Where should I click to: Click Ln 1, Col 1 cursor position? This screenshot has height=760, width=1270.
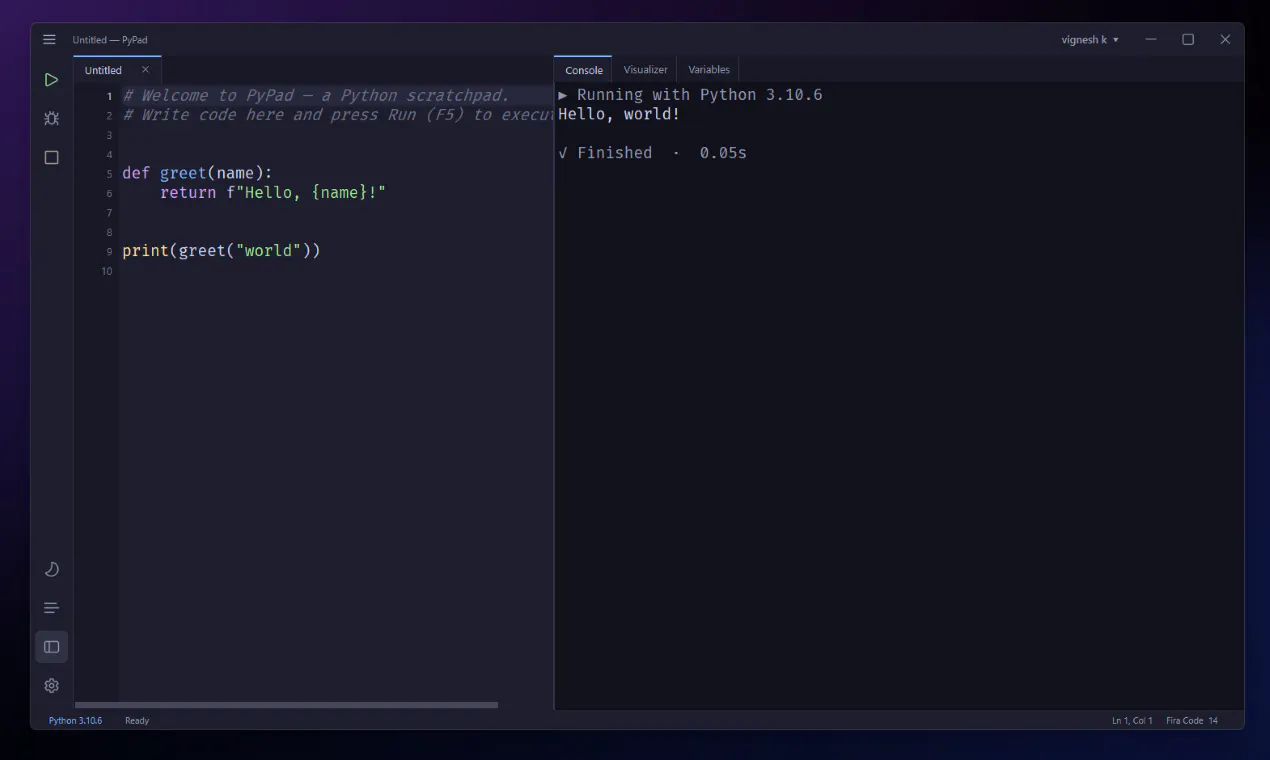coord(1132,720)
